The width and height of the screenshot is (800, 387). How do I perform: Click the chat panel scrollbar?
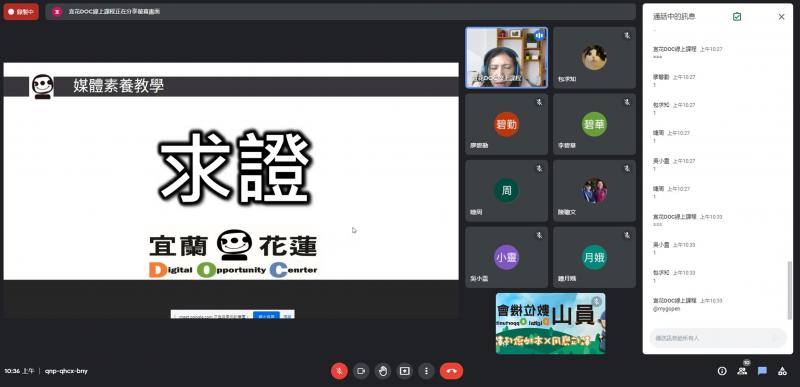coord(790,290)
